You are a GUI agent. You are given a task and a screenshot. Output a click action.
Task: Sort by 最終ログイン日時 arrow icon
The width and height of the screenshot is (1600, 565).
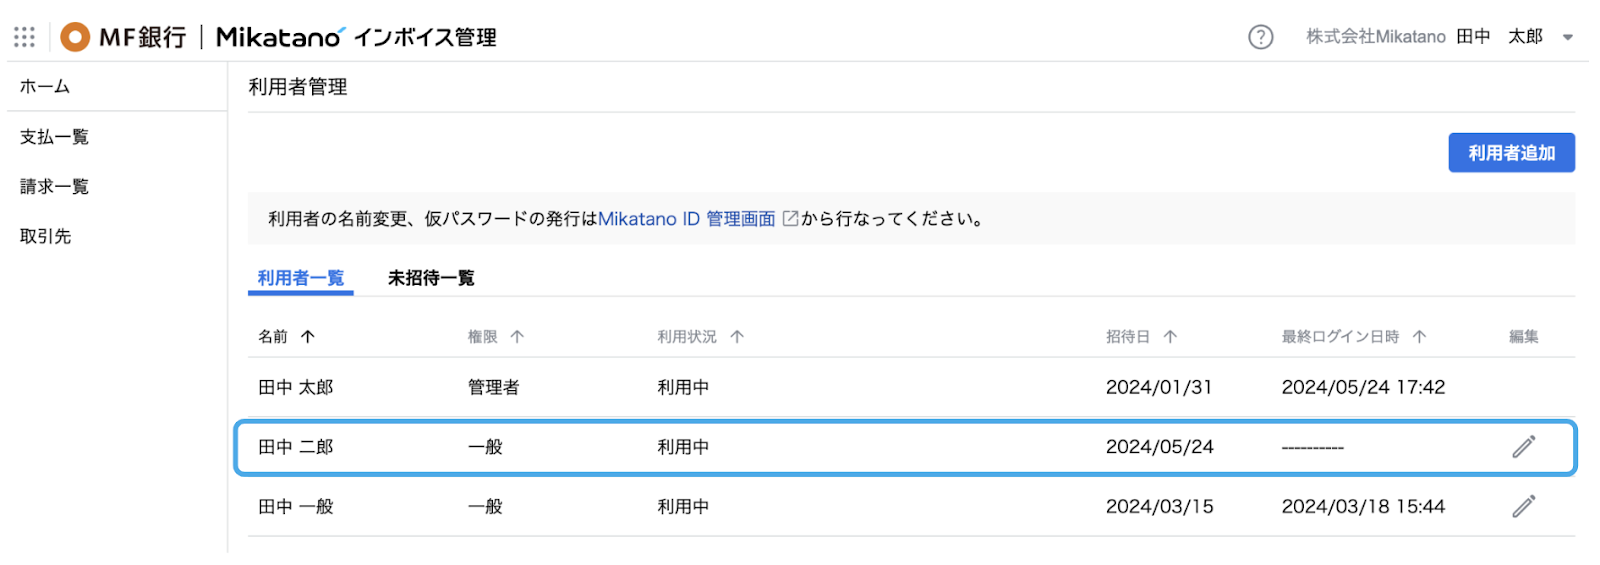click(x=1419, y=337)
